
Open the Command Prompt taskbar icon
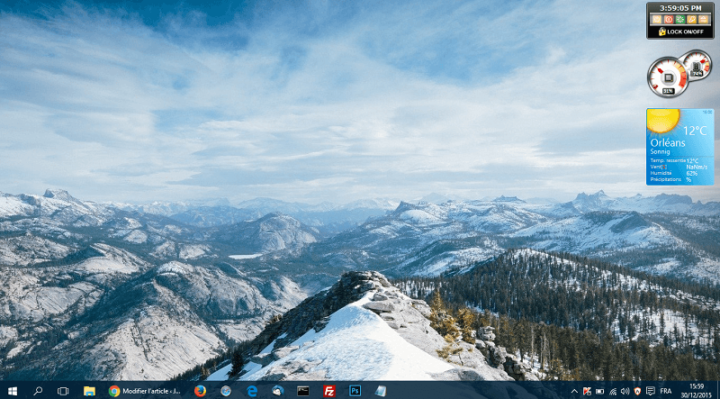tap(303, 391)
